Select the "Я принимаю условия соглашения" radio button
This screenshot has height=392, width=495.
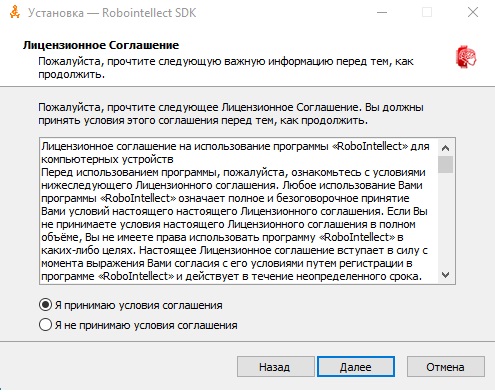pos(45,305)
